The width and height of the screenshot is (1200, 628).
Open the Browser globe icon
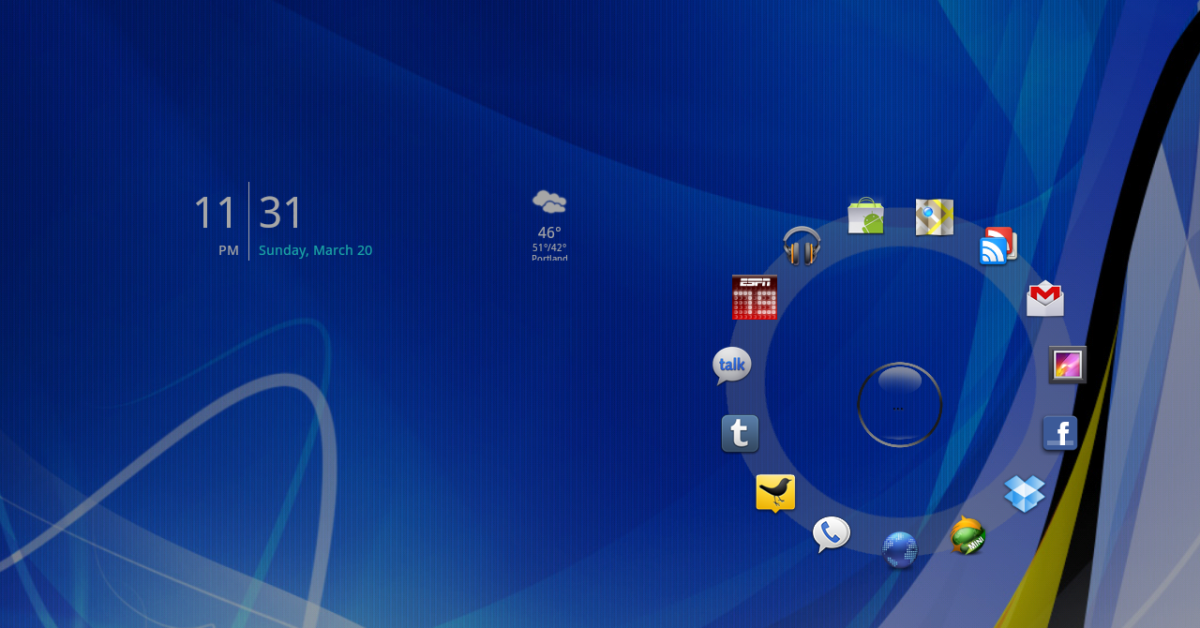click(899, 549)
